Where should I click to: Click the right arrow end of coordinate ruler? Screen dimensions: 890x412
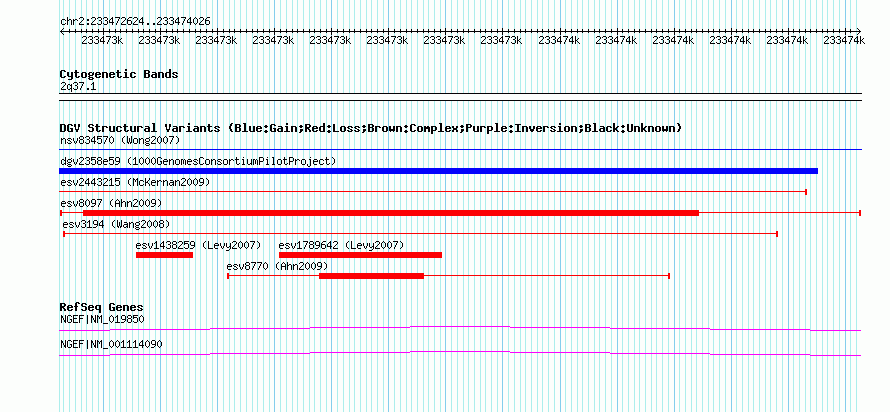[x=859, y=32]
